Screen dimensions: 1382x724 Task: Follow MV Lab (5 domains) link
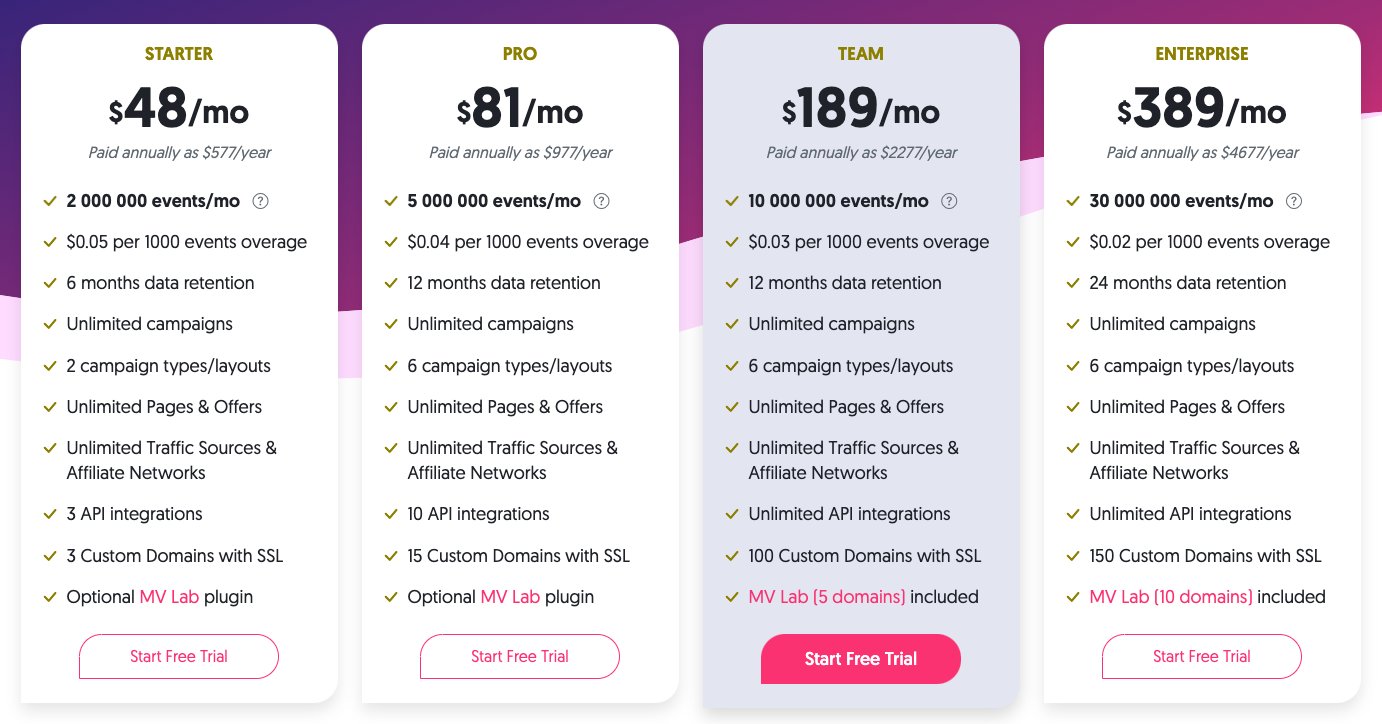[x=827, y=597]
